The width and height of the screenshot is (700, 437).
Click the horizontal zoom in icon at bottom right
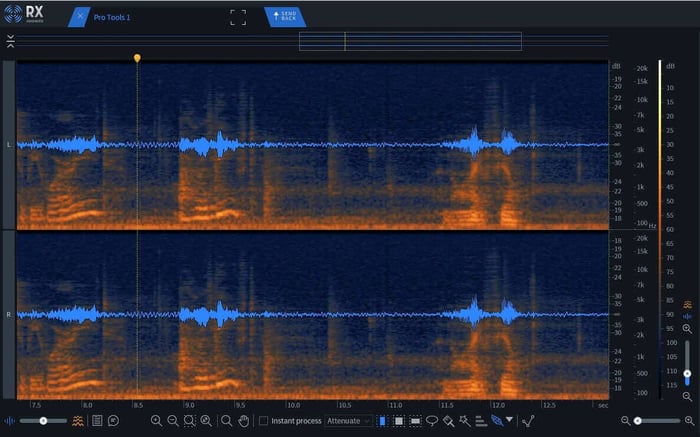[x=689, y=420]
